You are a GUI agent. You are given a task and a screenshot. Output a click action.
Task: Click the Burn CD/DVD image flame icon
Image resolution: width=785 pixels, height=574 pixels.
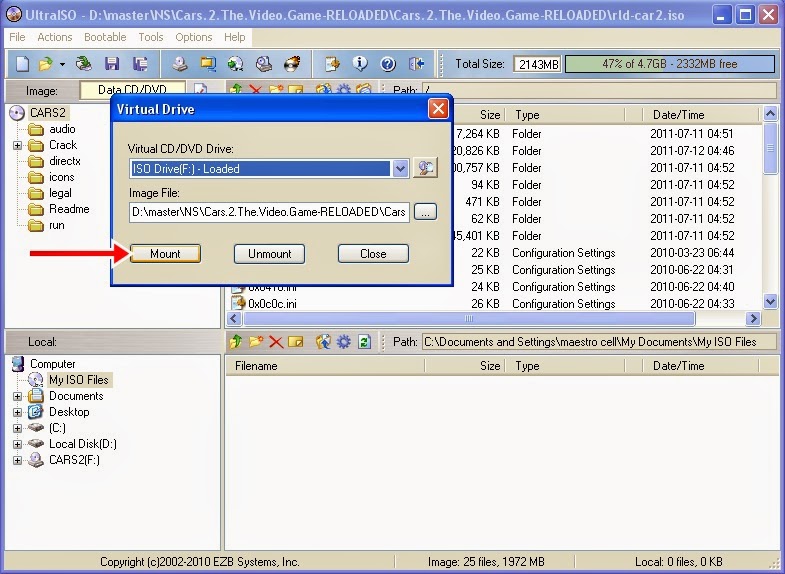[292, 64]
